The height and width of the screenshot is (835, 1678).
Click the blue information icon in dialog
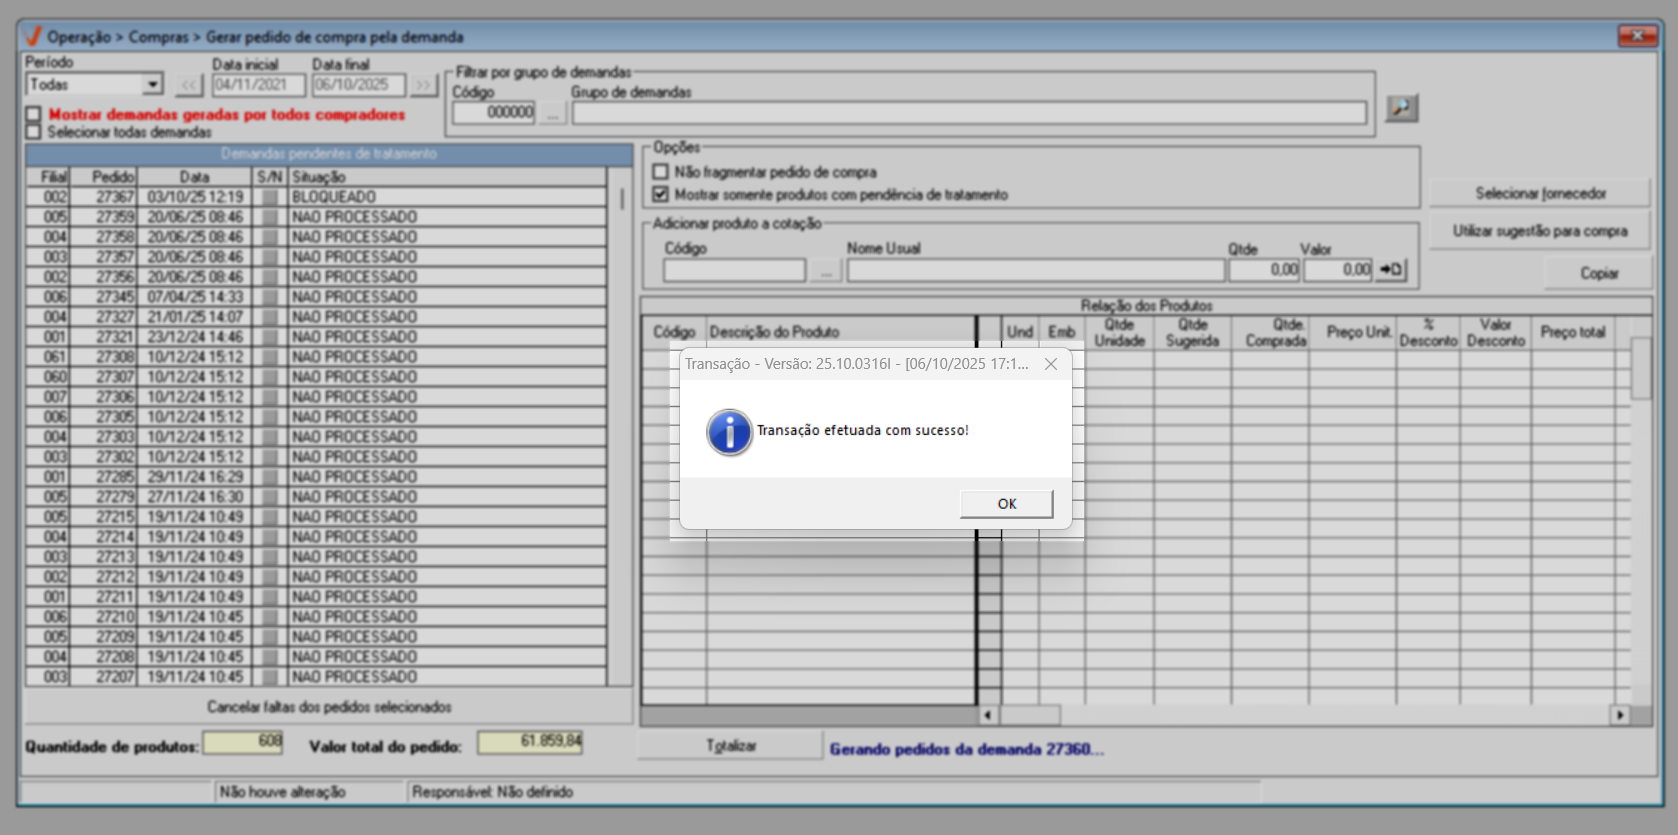pos(729,432)
